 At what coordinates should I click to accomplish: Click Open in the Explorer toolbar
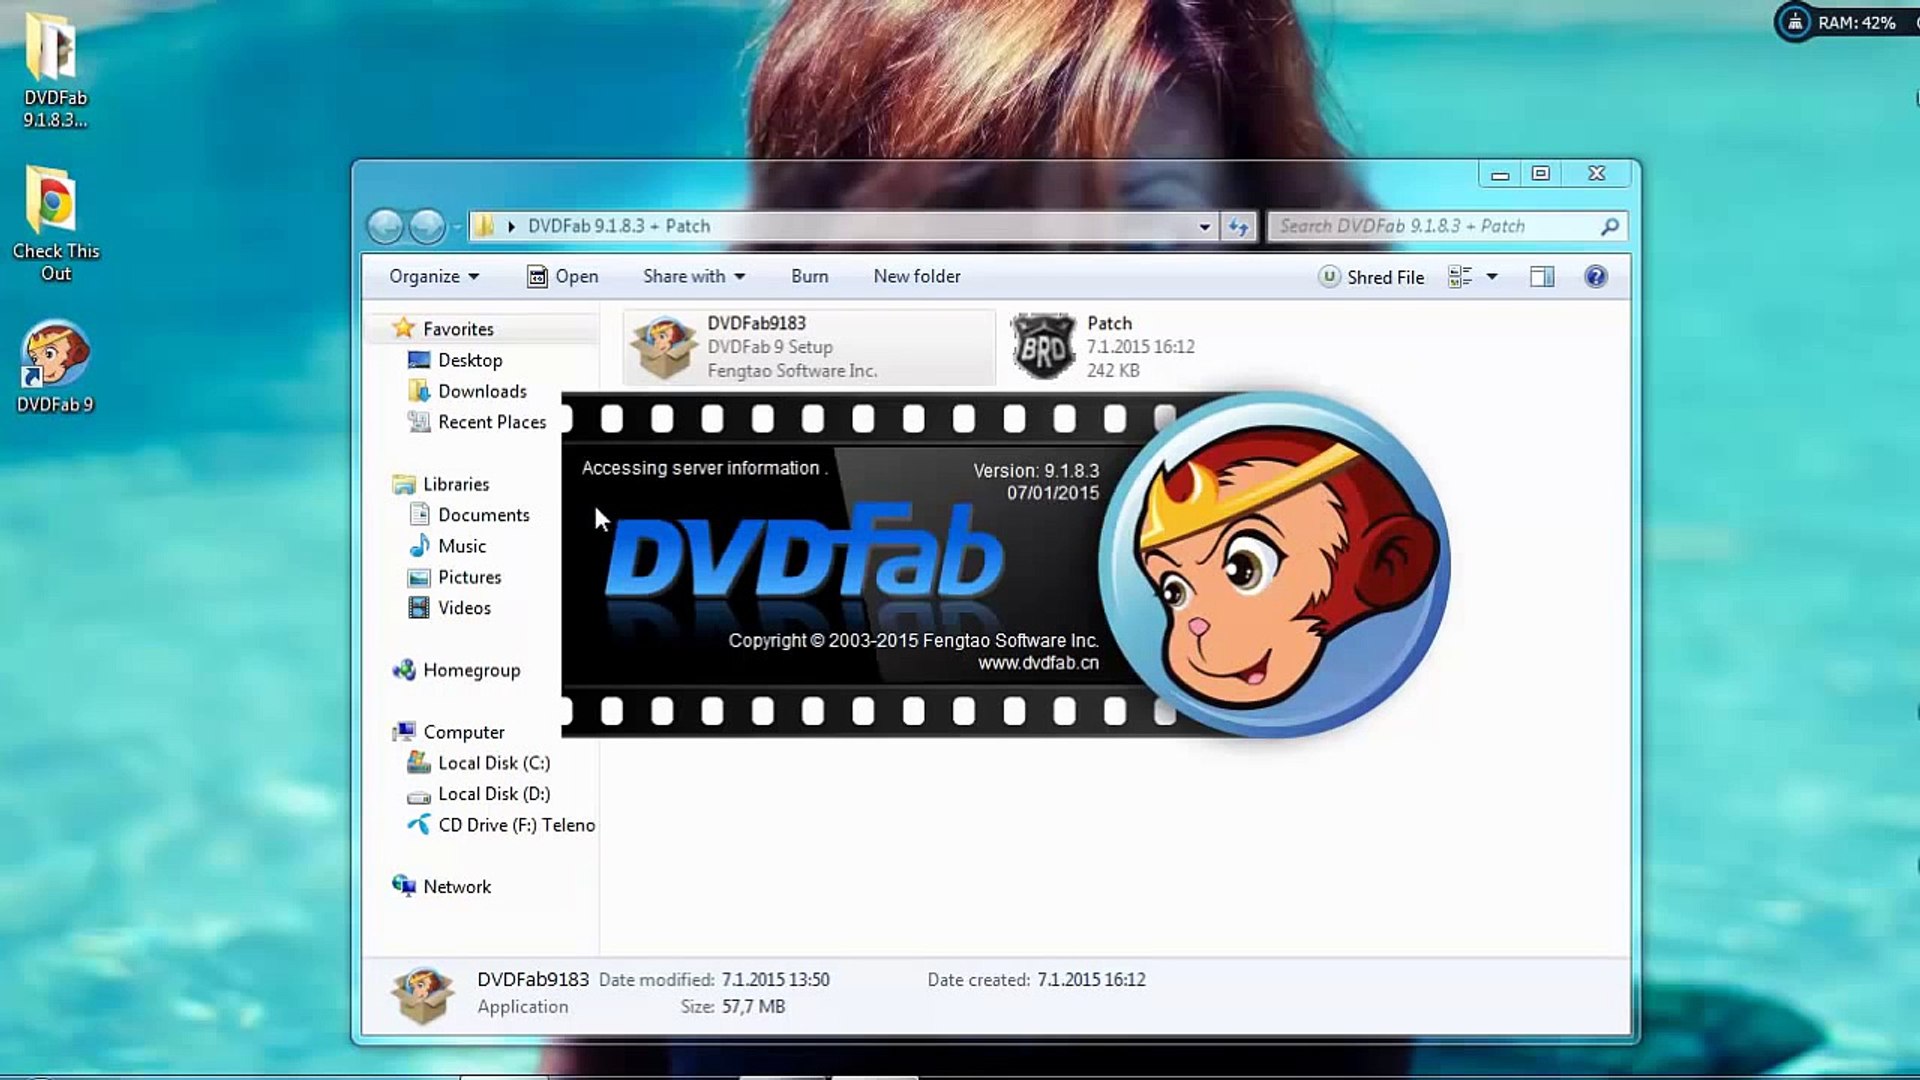(563, 277)
